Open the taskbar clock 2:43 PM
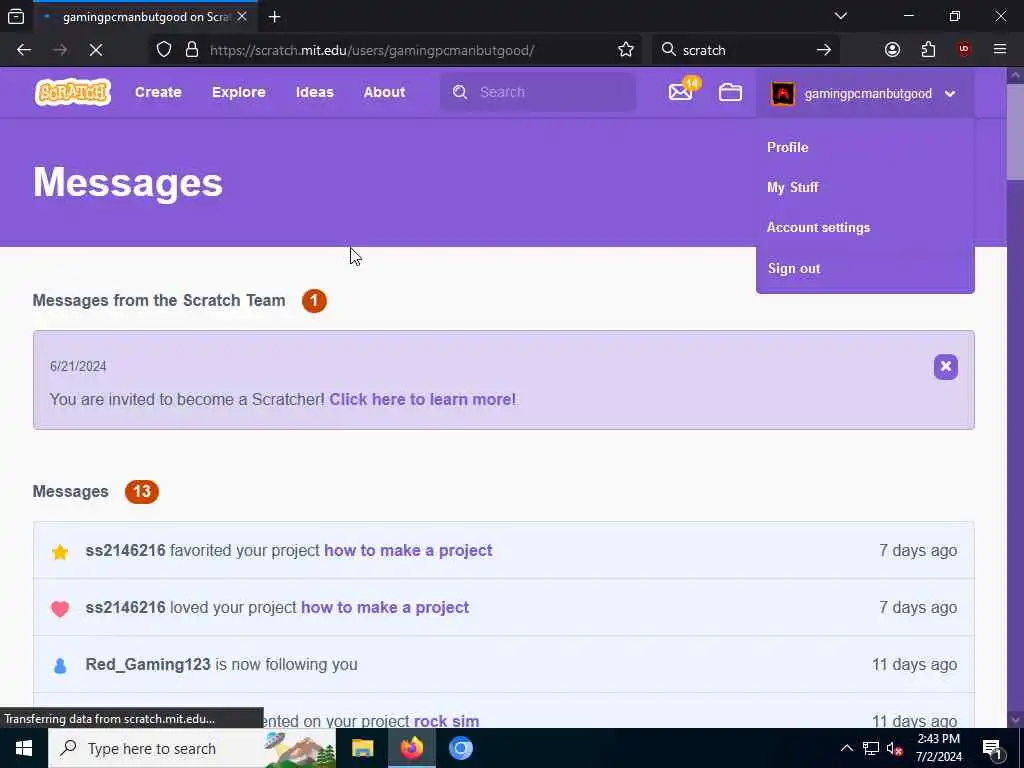The width and height of the screenshot is (1024, 768). tap(938, 748)
